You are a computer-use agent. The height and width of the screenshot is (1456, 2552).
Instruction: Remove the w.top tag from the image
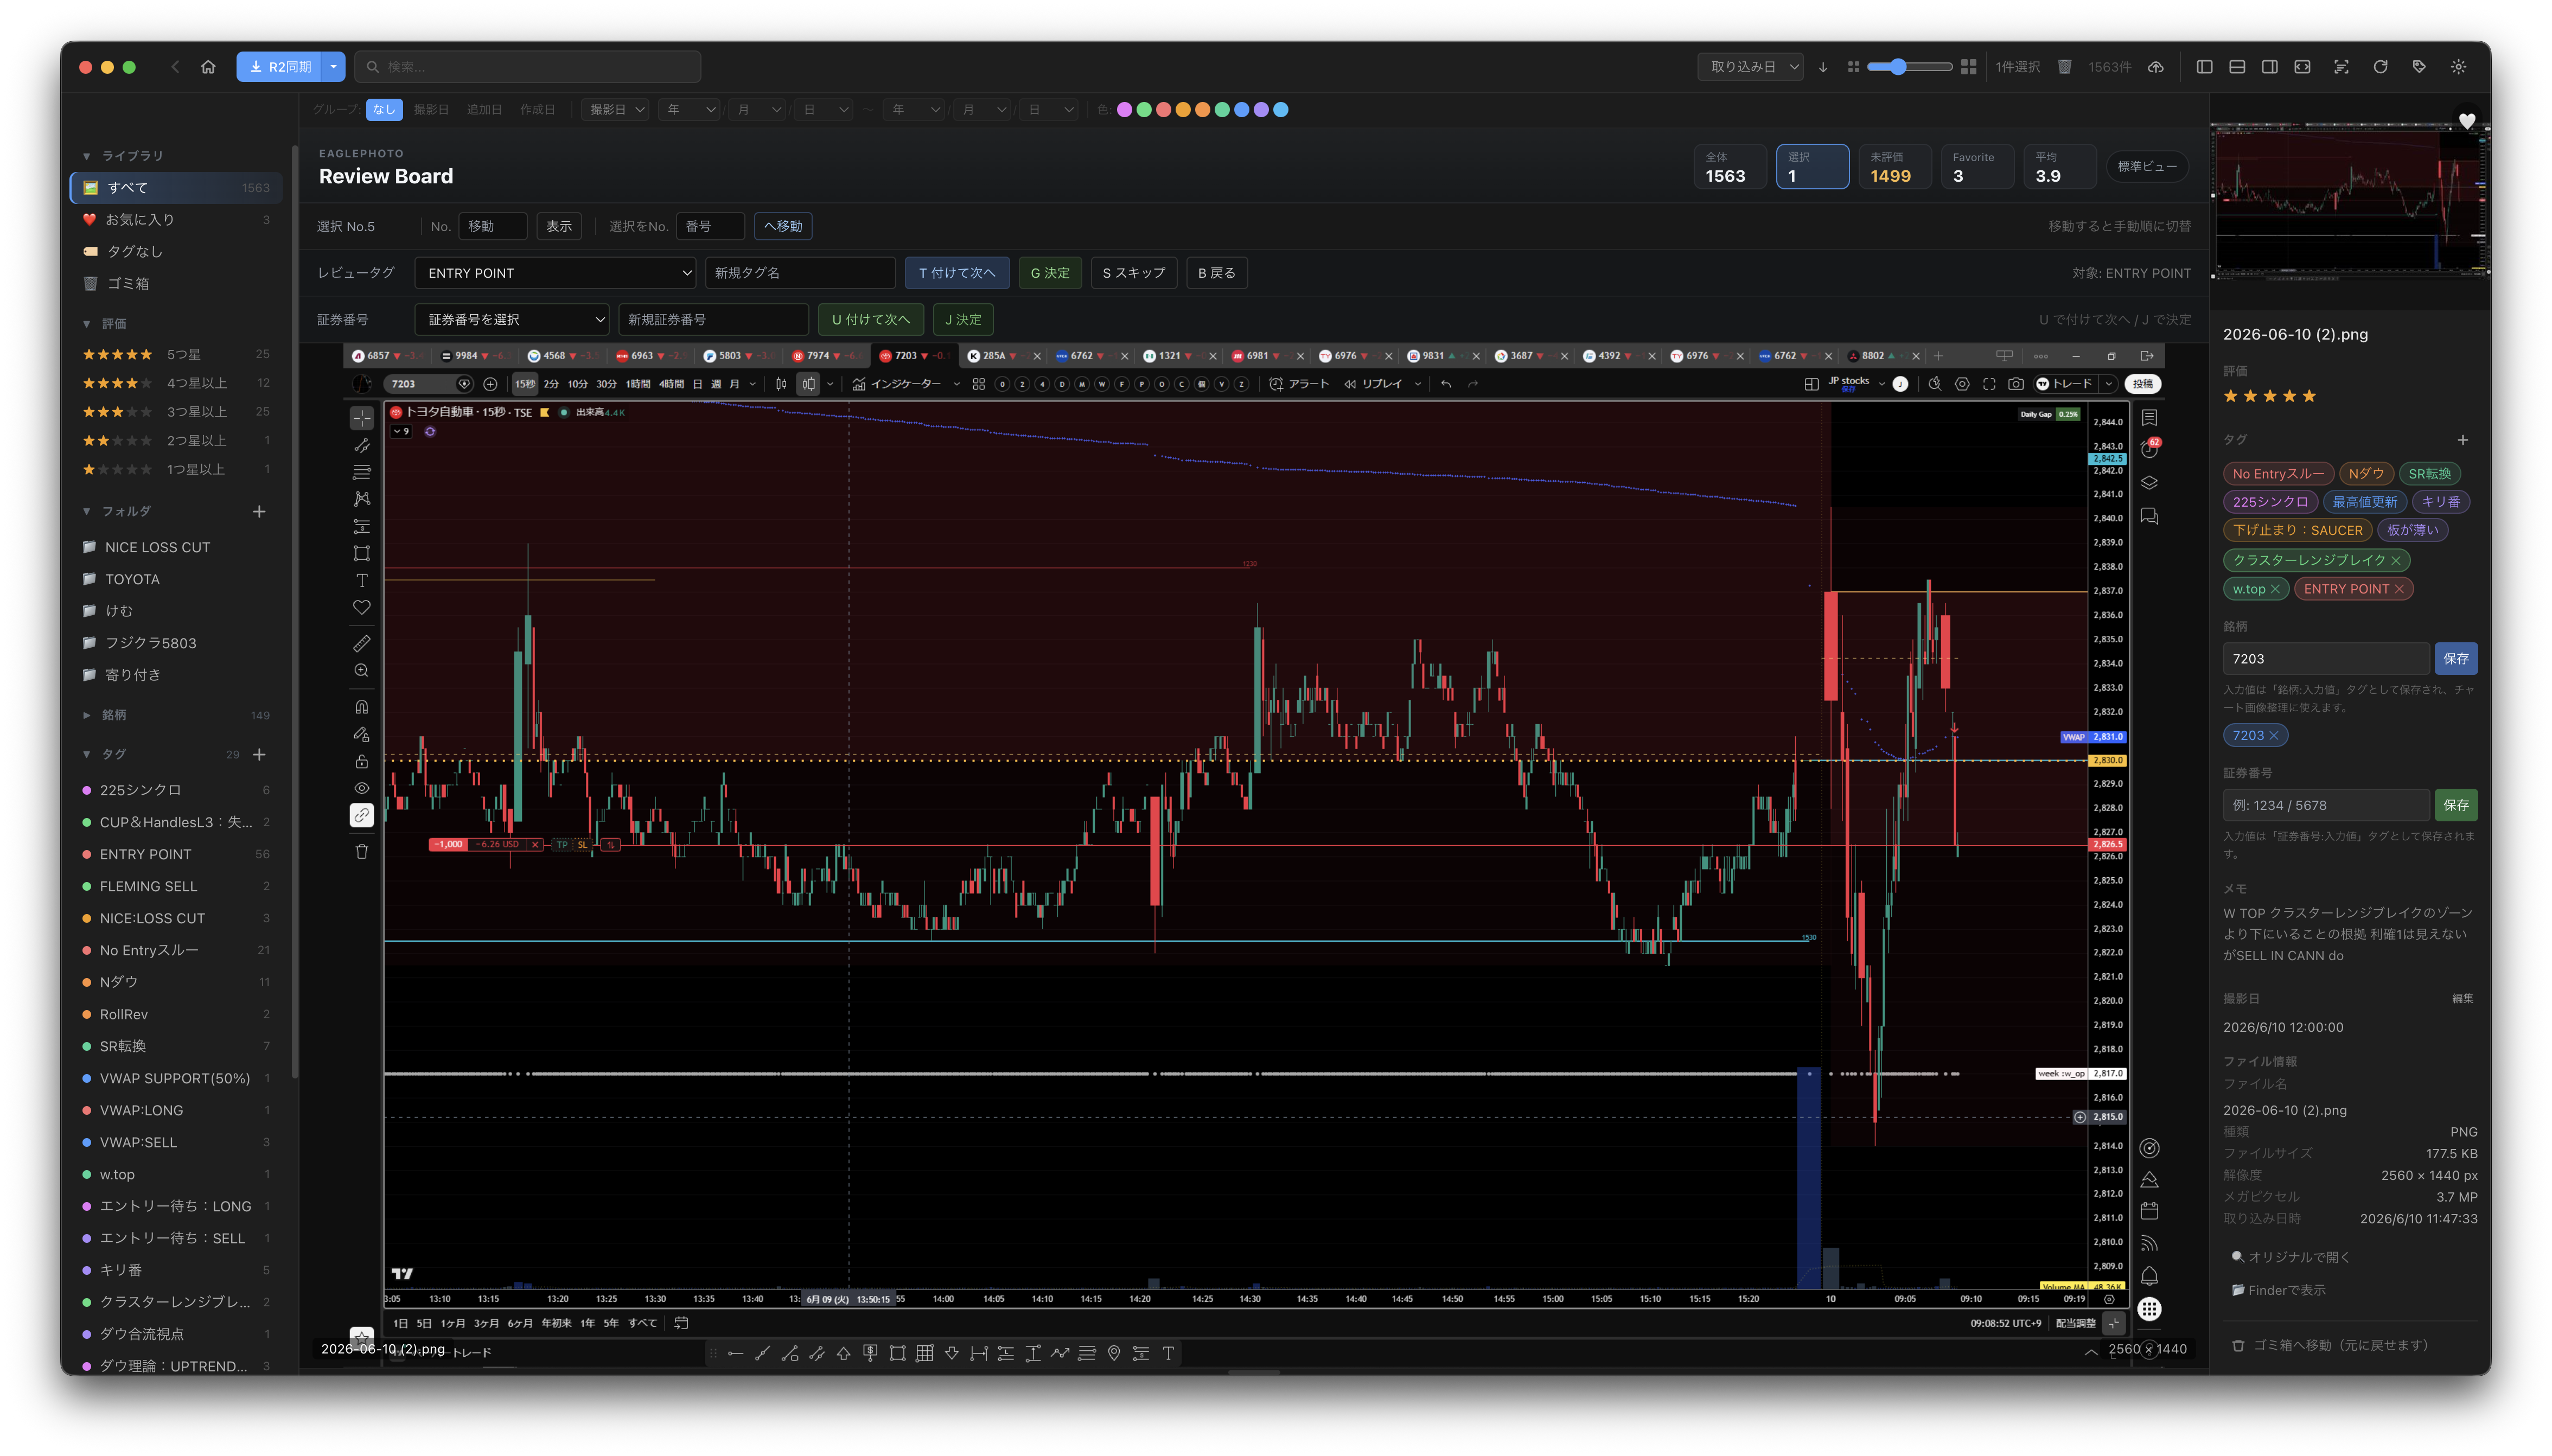[x=2275, y=589]
